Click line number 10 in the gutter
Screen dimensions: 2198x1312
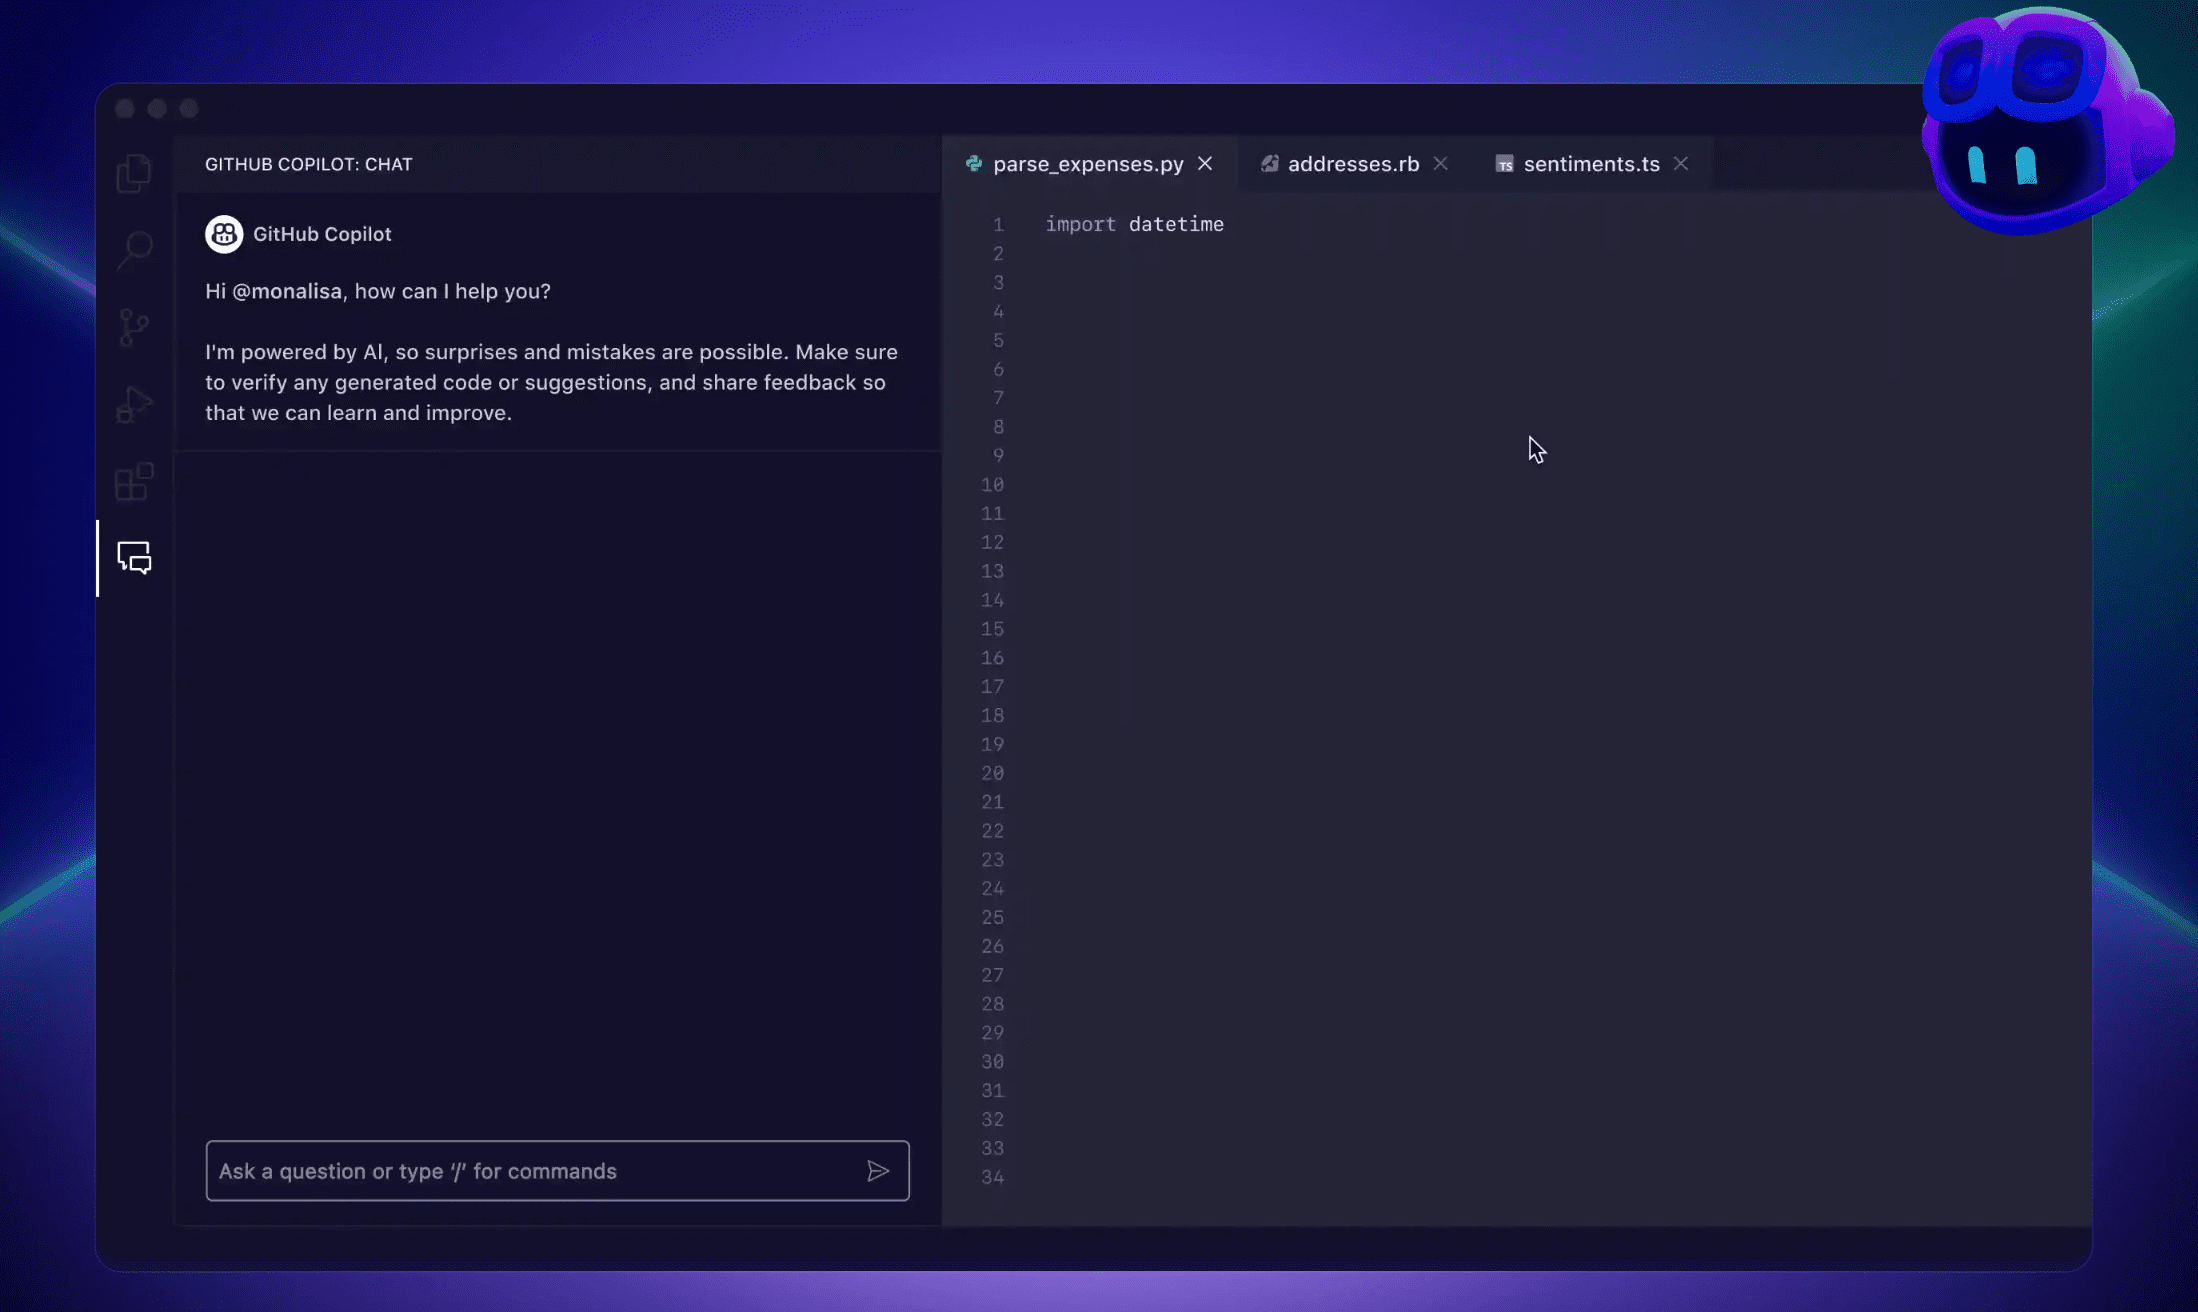pos(992,485)
